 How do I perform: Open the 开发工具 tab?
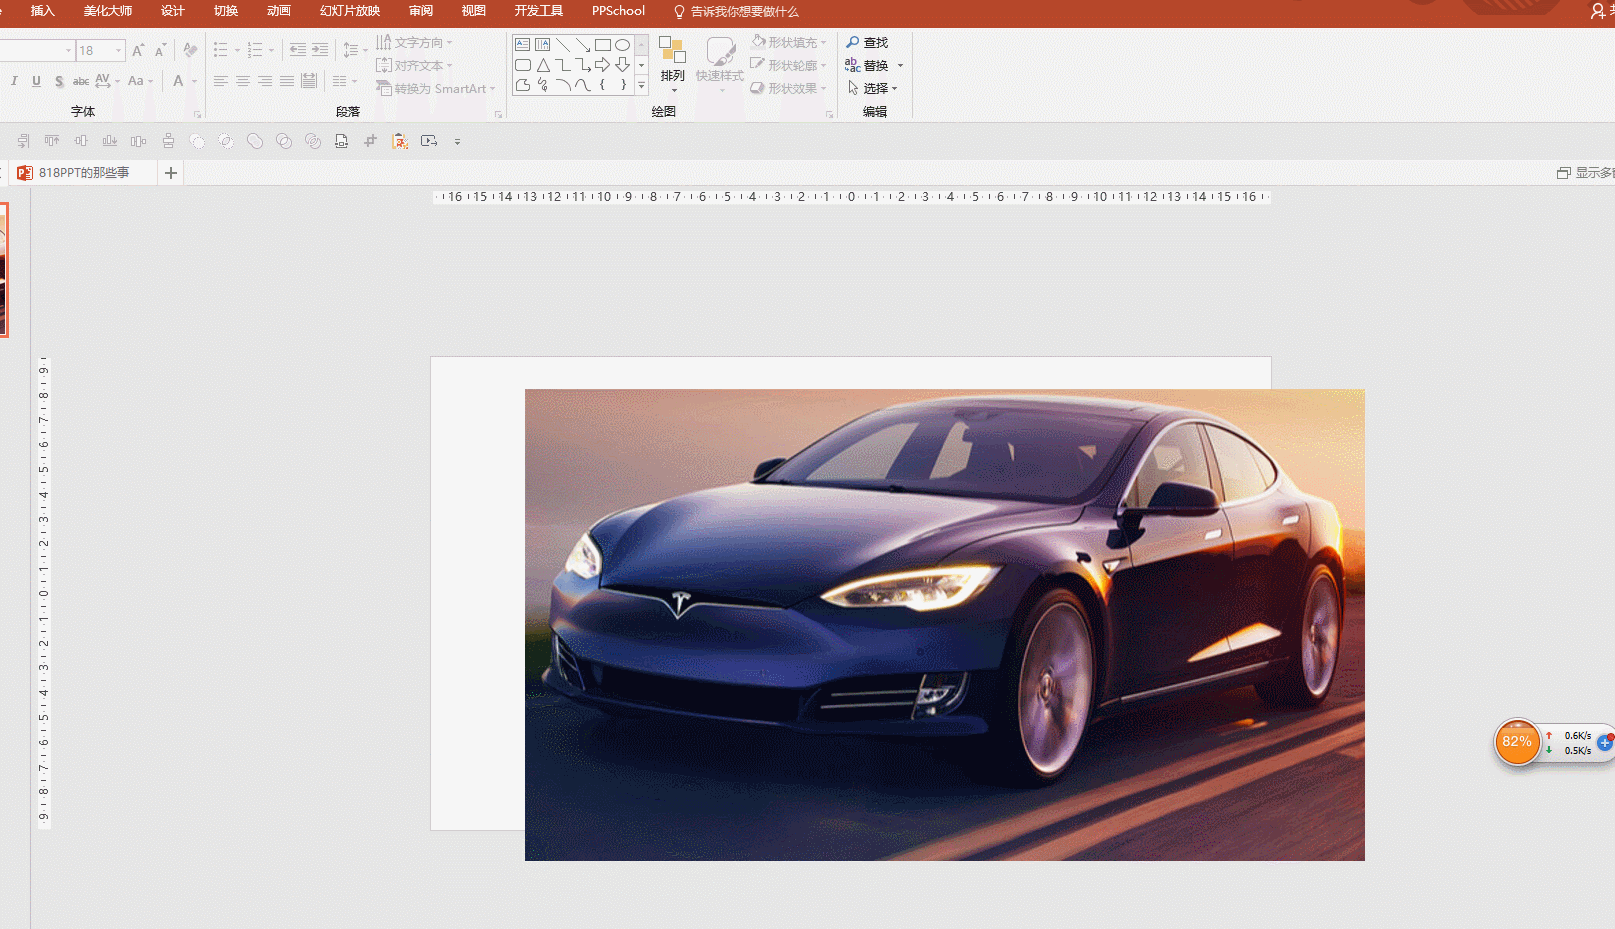pyautogui.click(x=539, y=11)
